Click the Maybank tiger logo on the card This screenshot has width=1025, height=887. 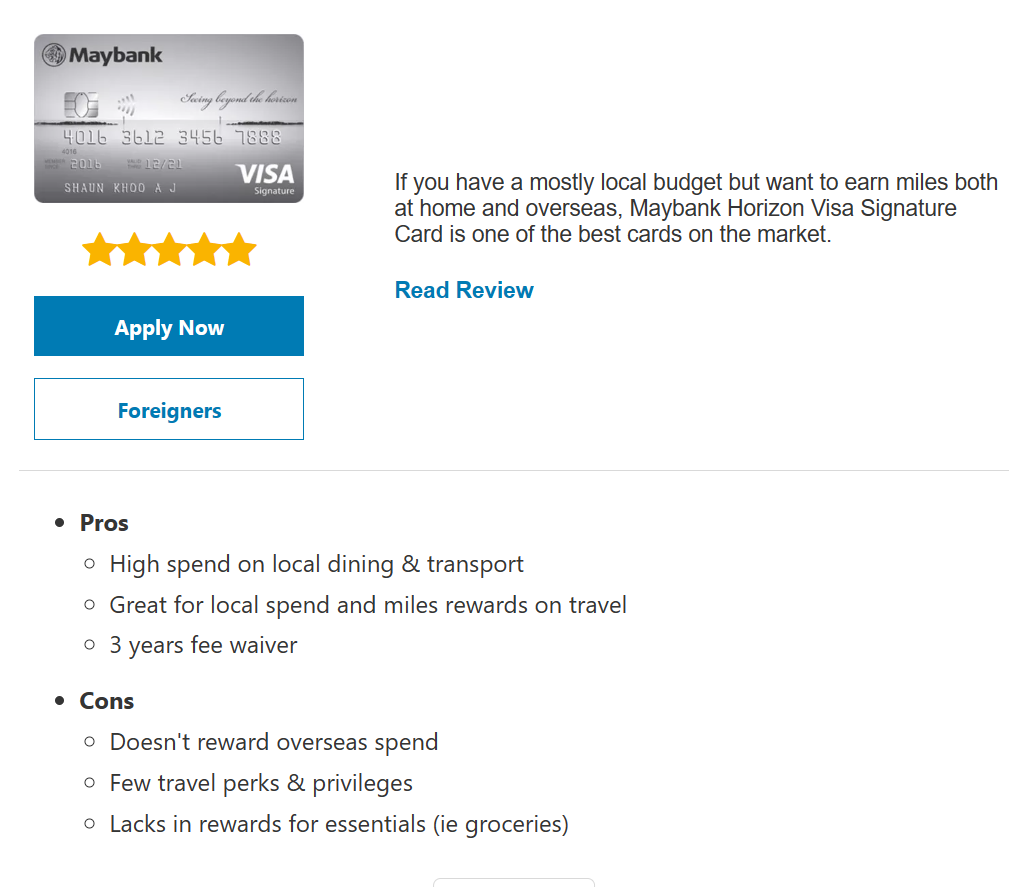54,55
